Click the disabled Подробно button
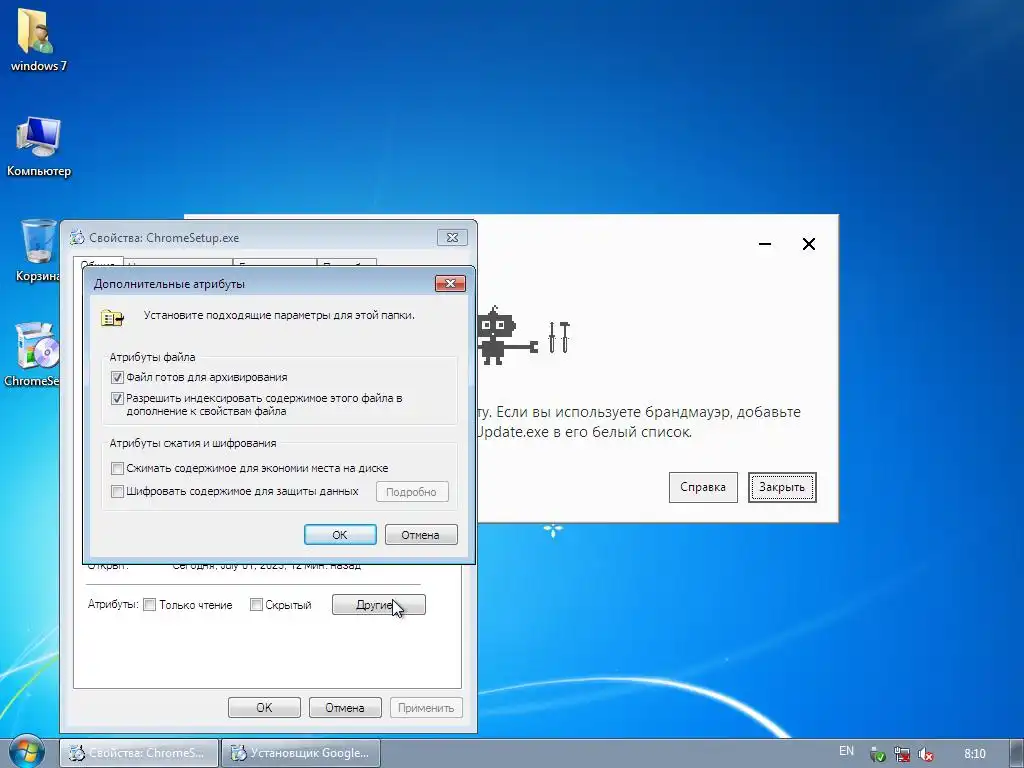Screen dimensions: 1024x768 412,492
